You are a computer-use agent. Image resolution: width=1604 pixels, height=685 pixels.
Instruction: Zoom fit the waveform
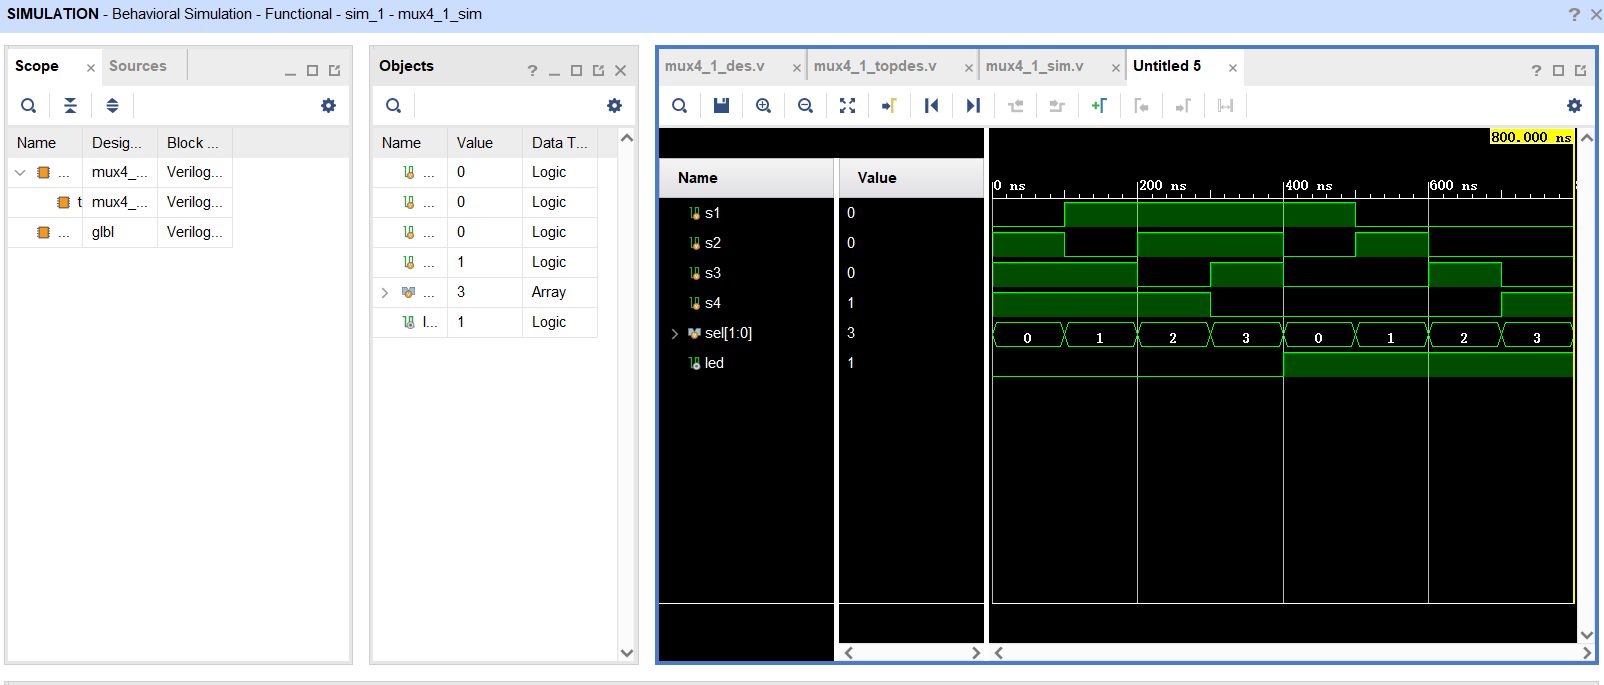847,105
